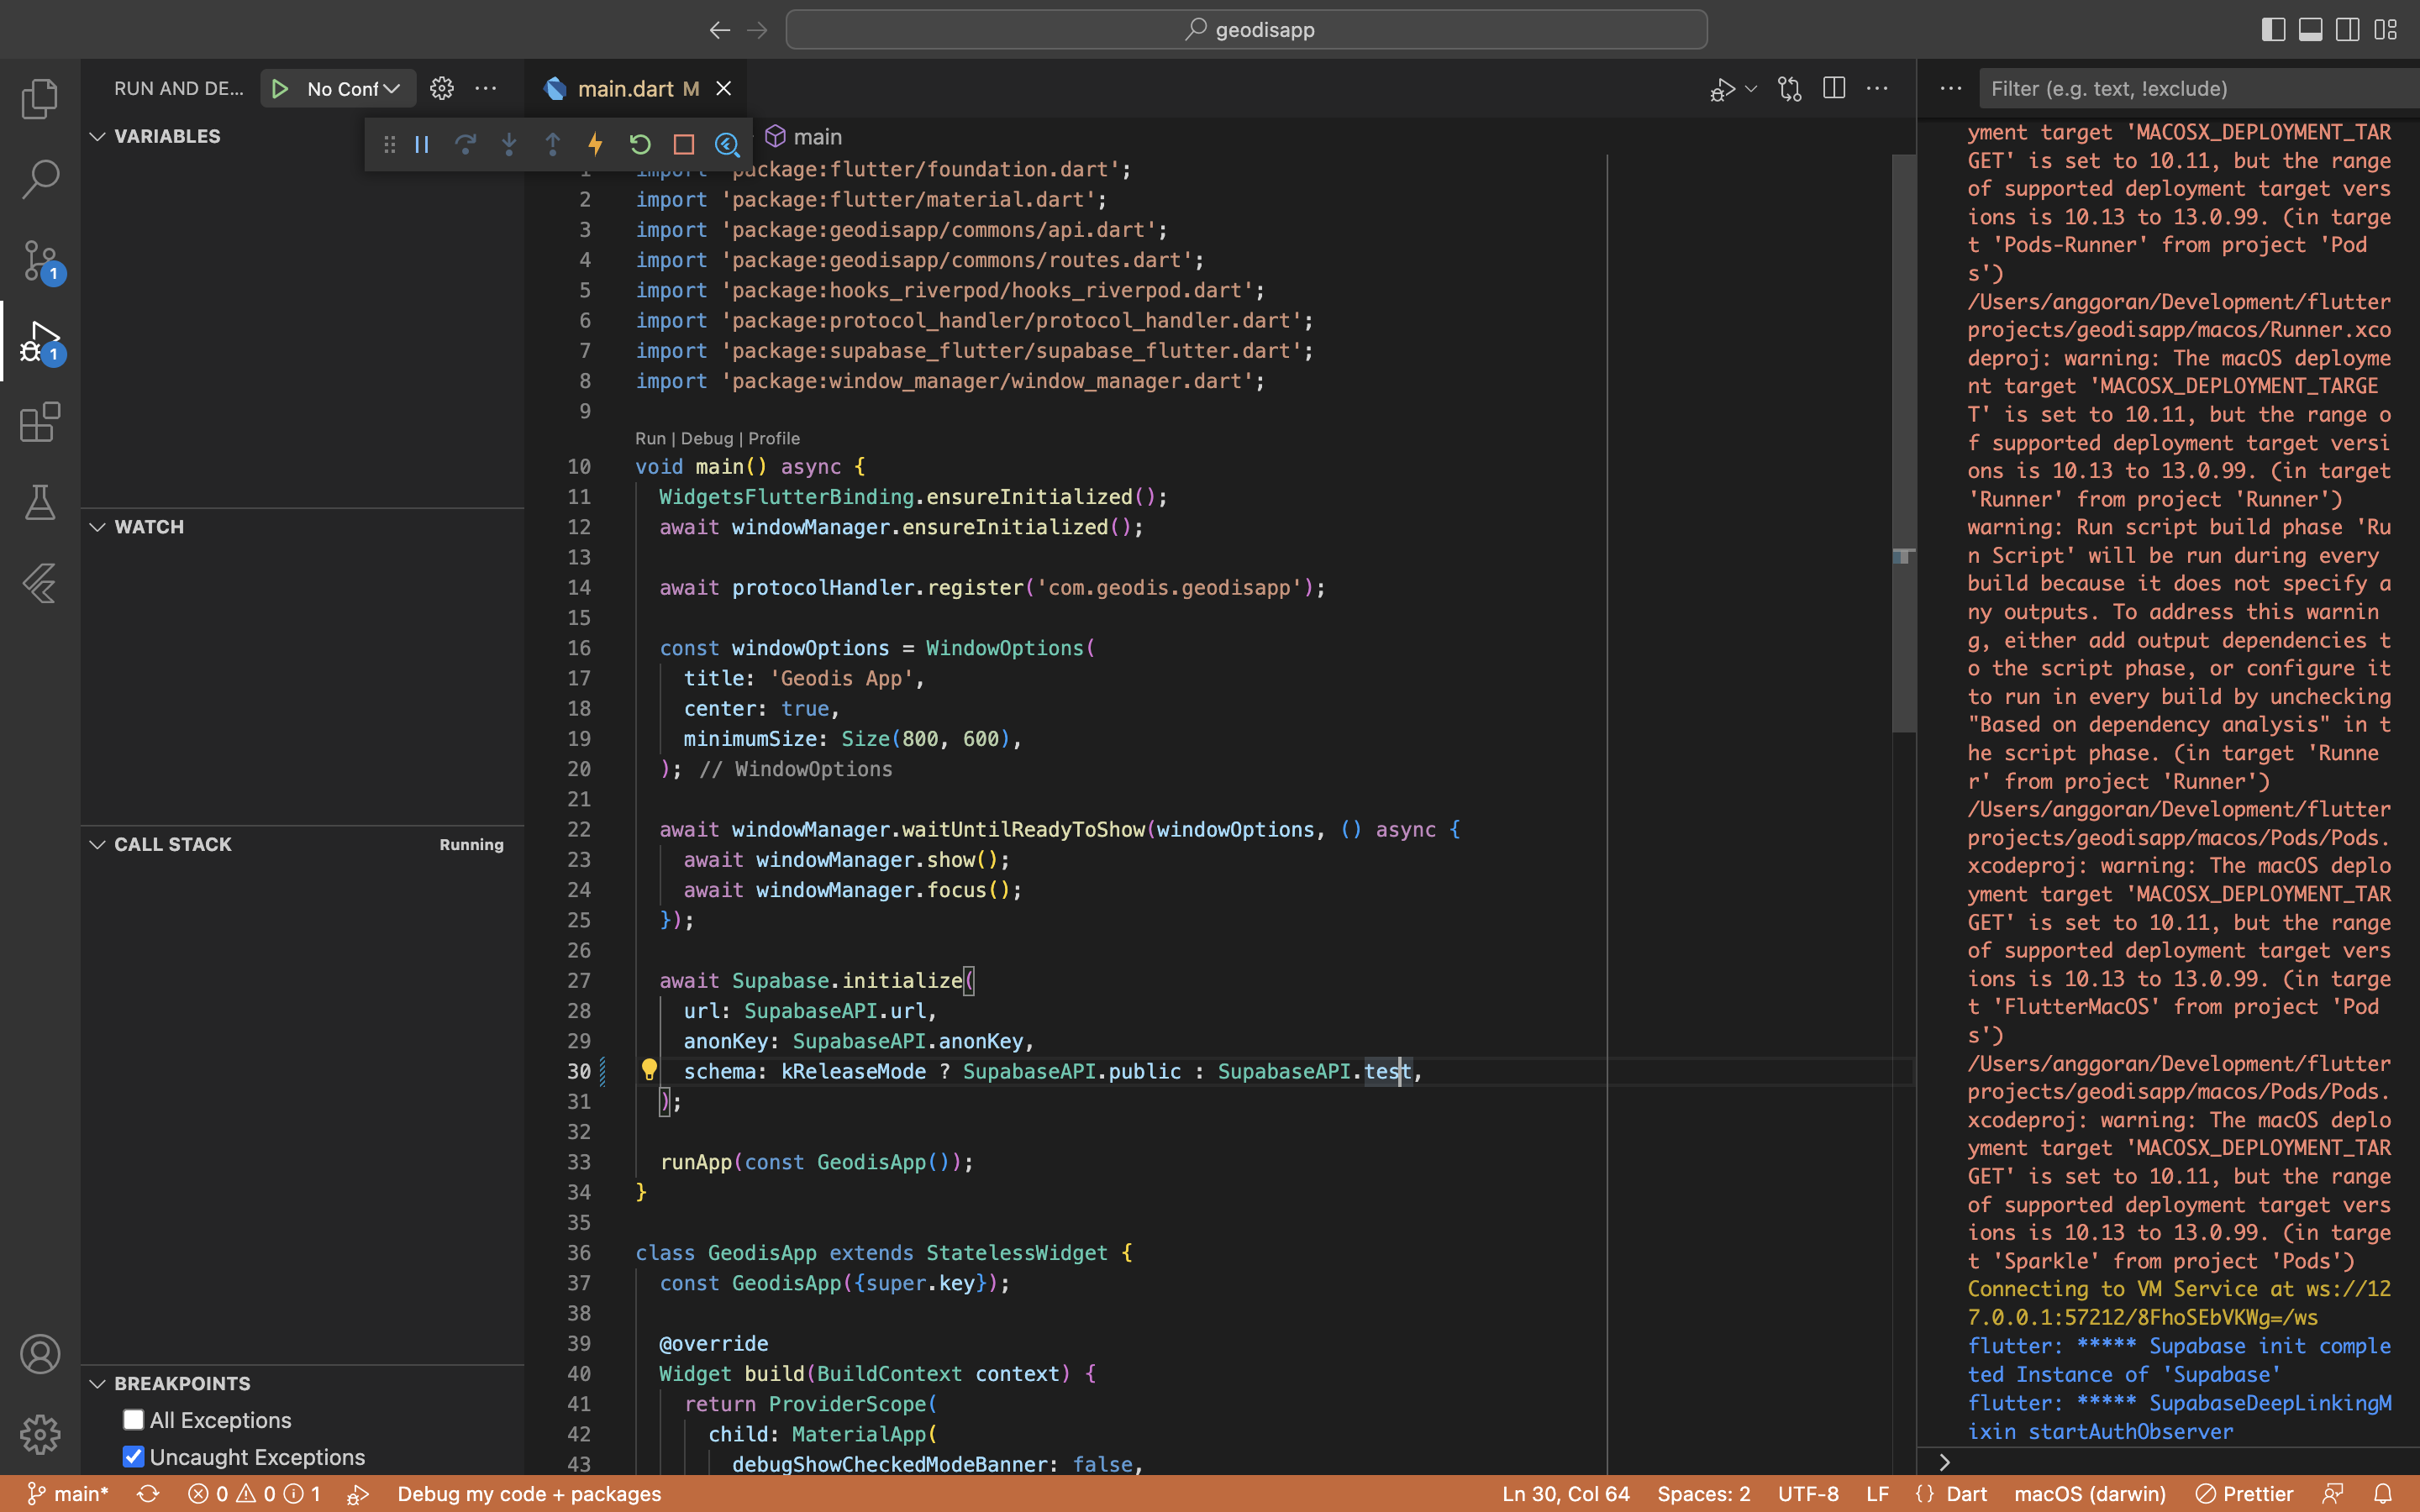Open the Source Control view
Screen dimensions: 2420x1512
[x=40, y=260]
